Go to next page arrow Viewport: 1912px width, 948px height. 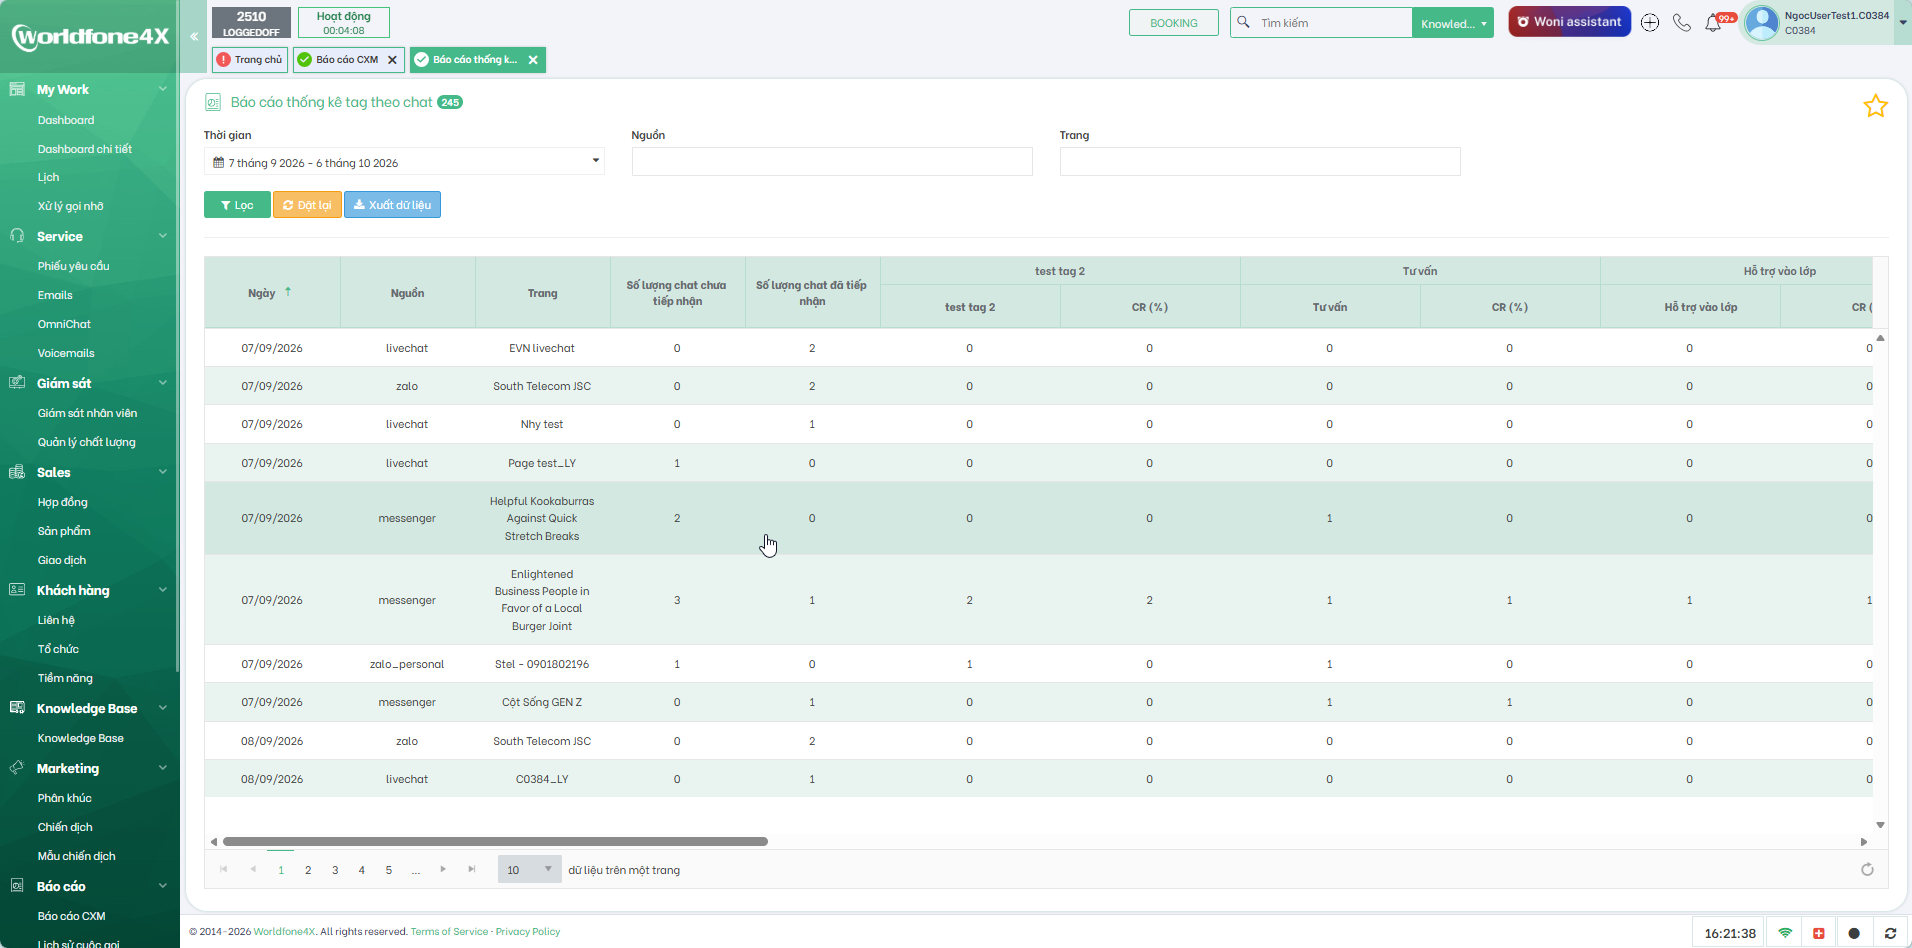443,869
